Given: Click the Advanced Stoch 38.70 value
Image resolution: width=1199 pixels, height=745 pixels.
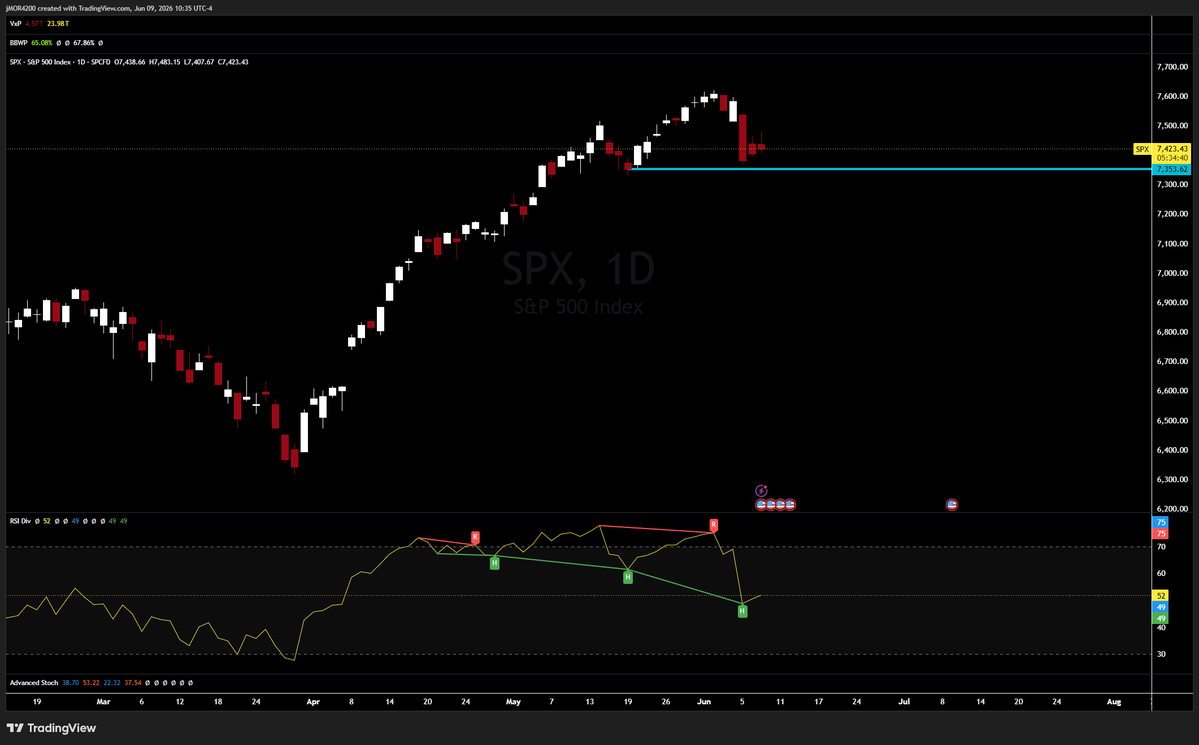Looking at the screenshot, I should click(x=70, y=682).
